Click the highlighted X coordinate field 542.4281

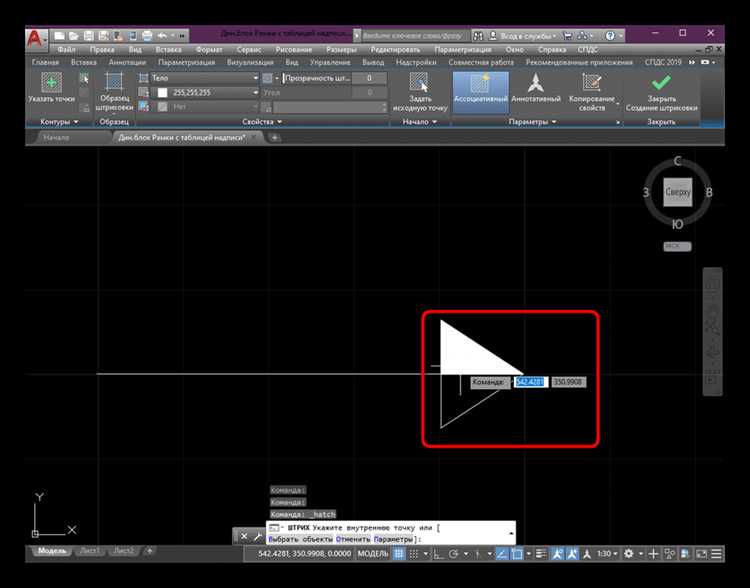531,382
